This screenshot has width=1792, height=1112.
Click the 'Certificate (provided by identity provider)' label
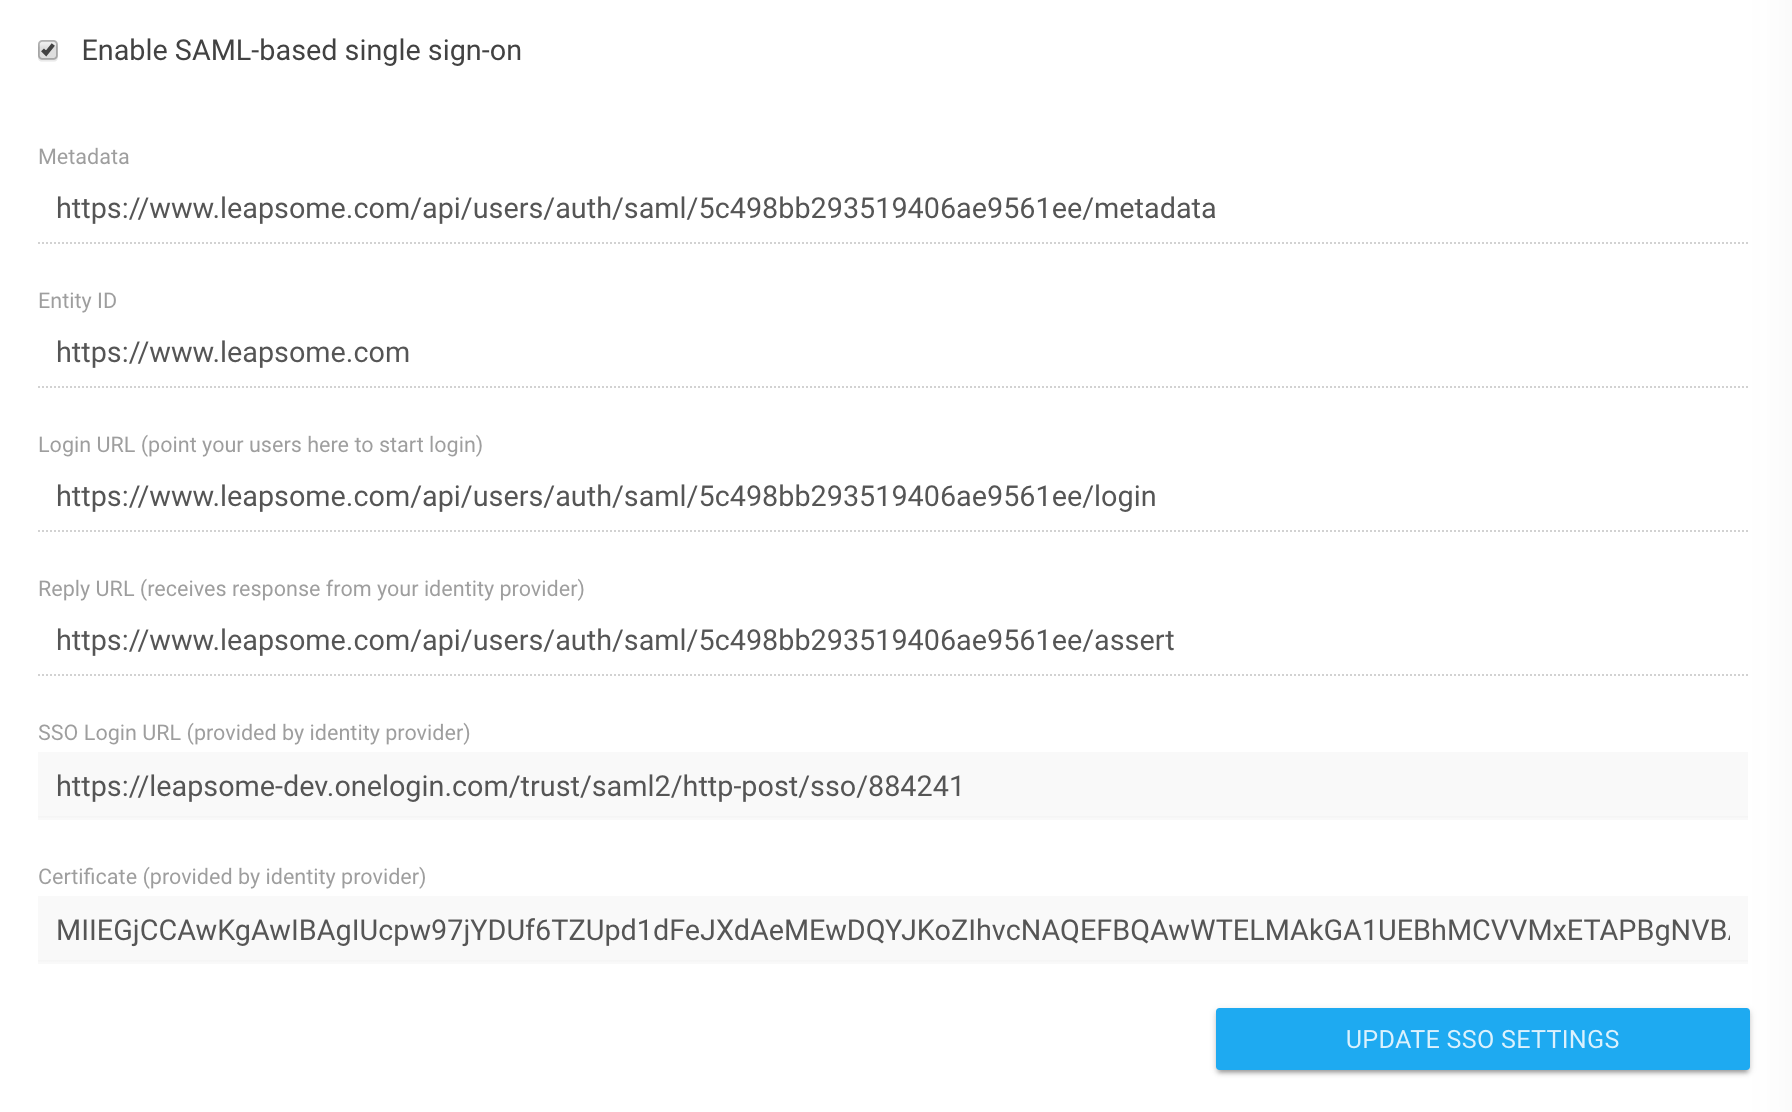(x=232, y=877)
